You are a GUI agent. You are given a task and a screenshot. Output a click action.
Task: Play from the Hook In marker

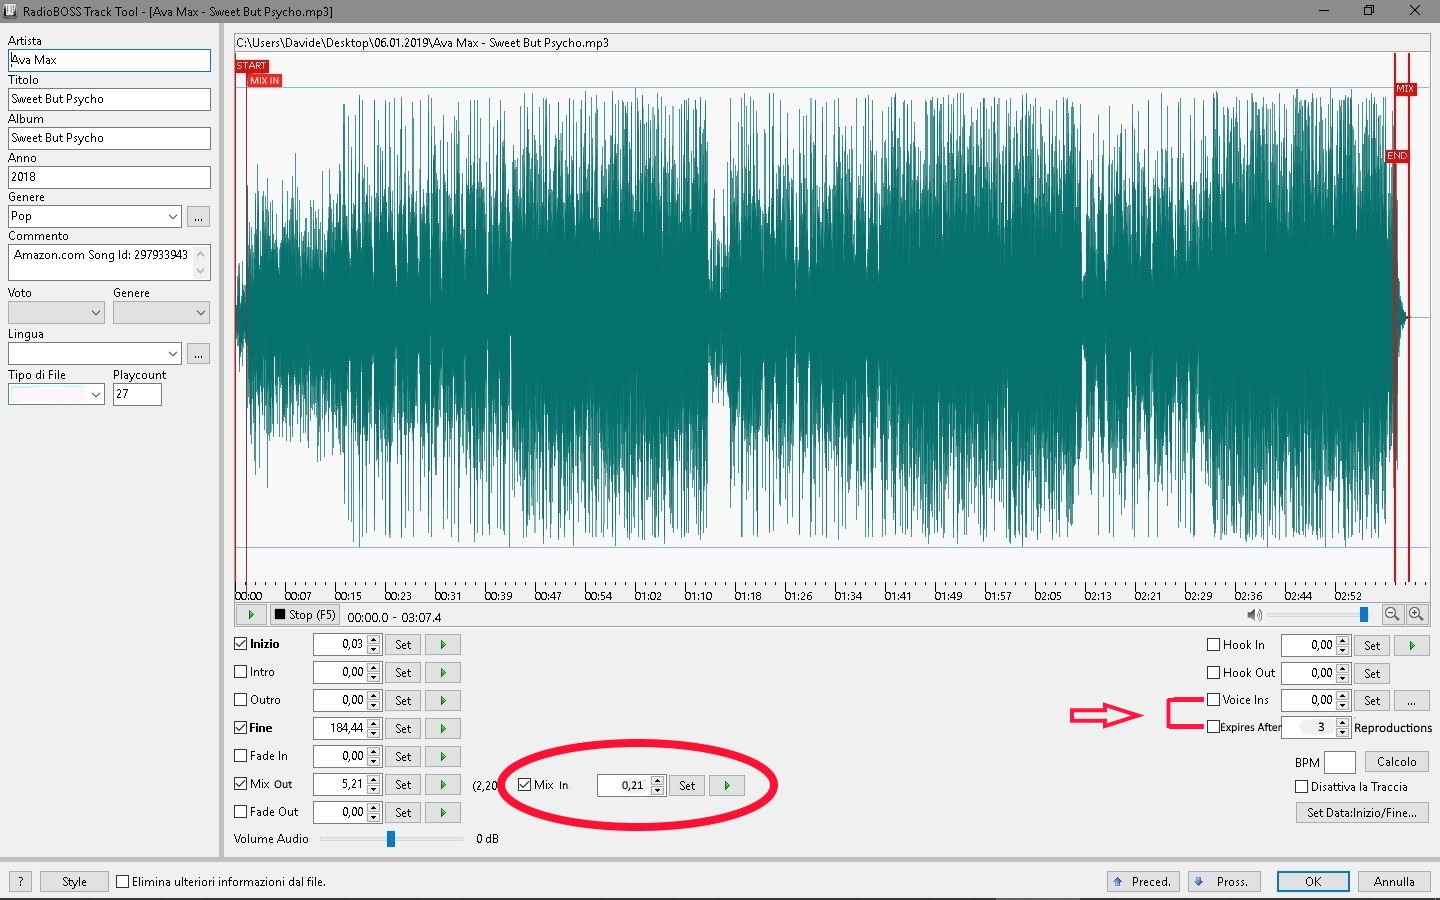[1412, 646]
